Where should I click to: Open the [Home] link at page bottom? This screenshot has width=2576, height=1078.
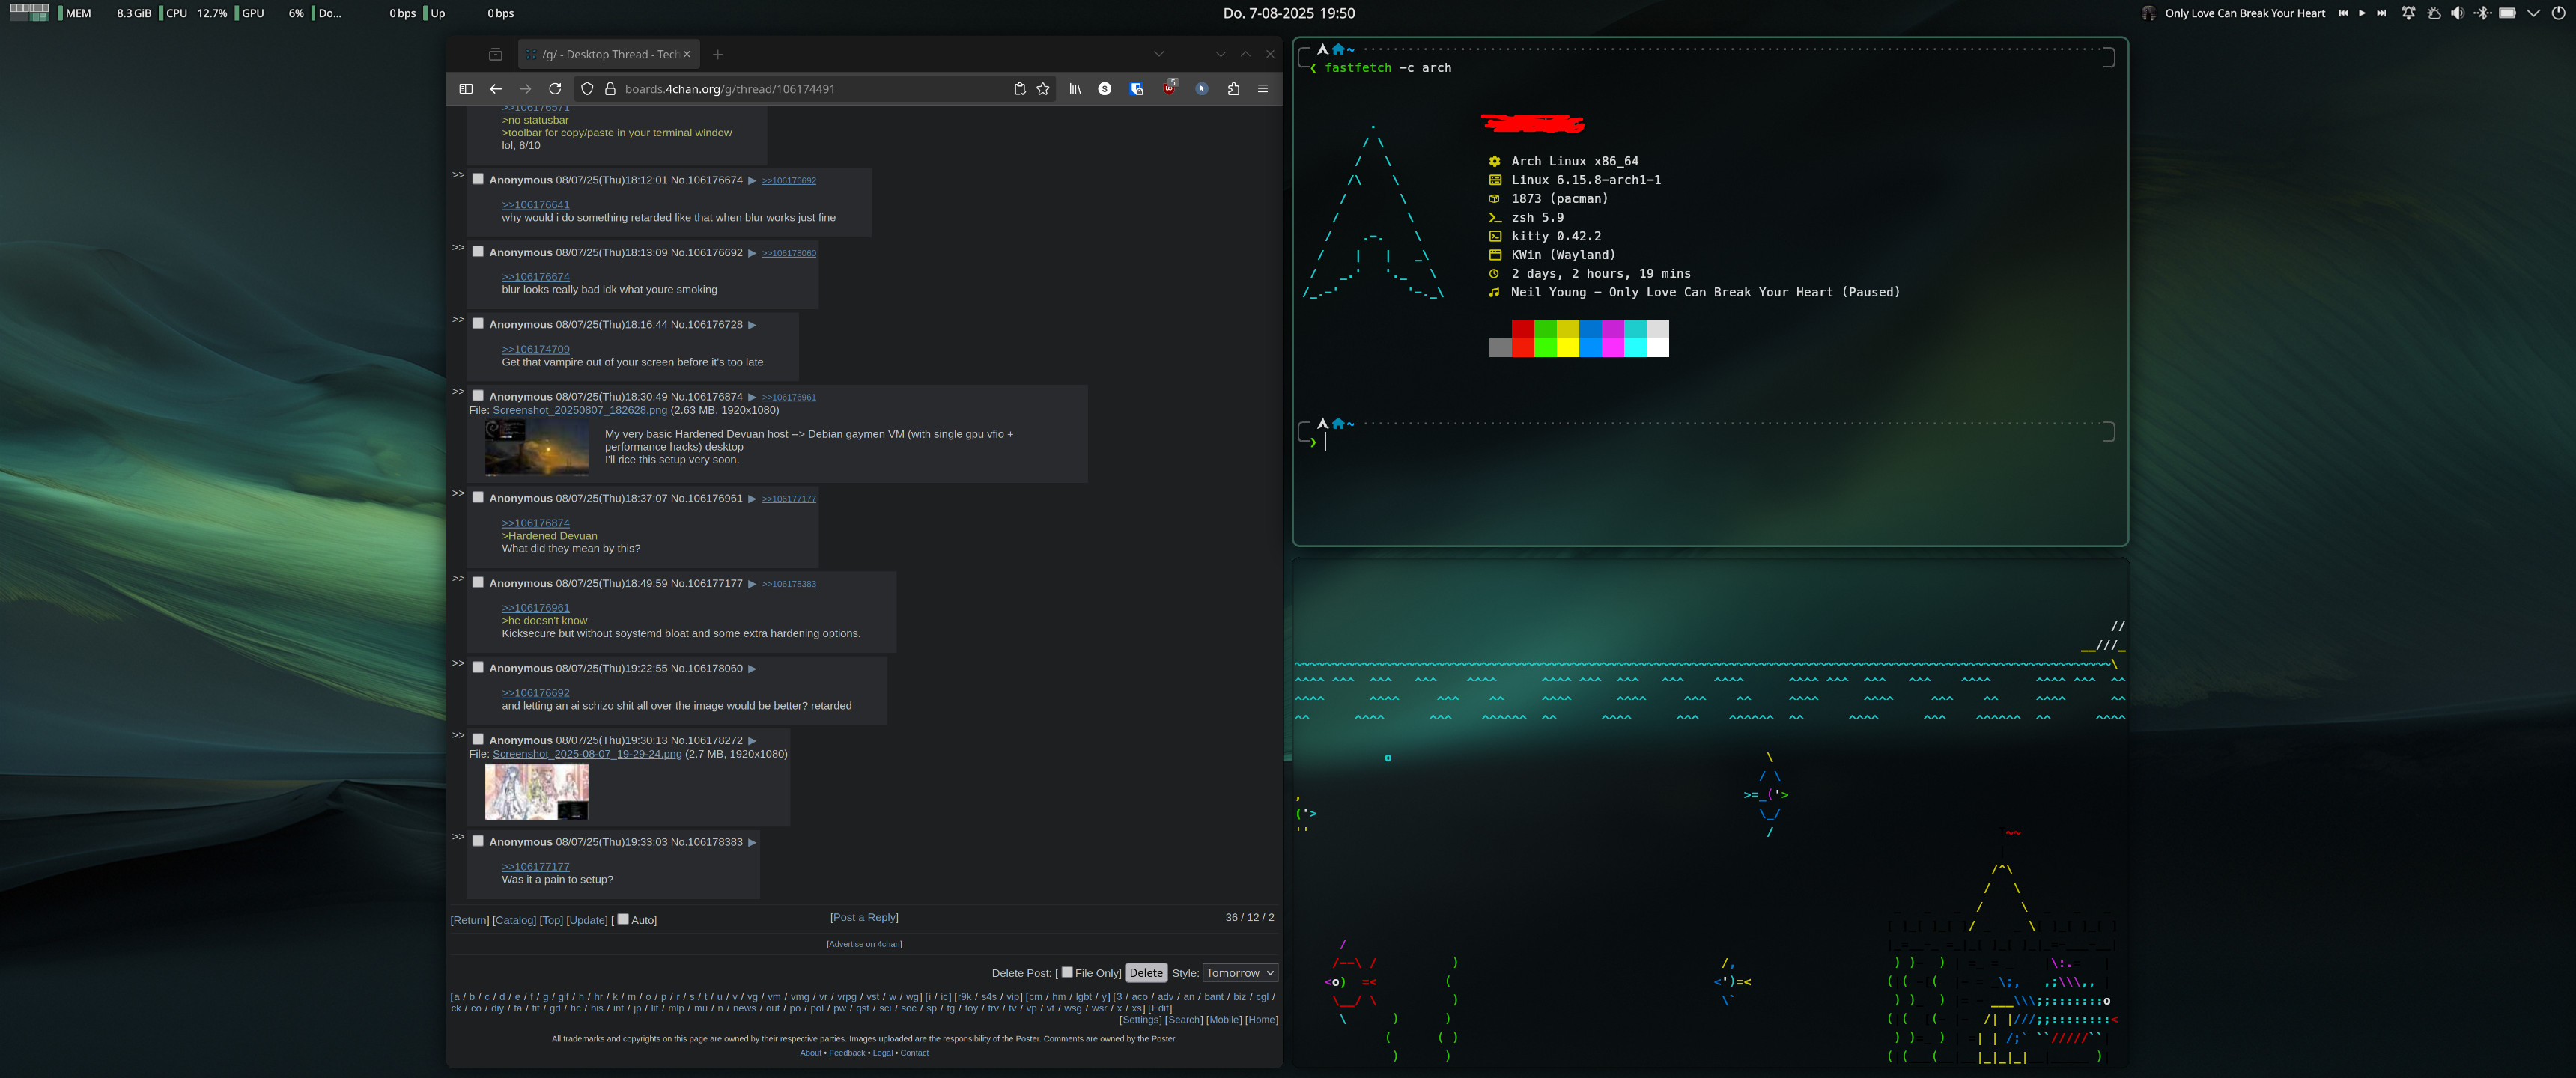[x=1262, y=1020]
